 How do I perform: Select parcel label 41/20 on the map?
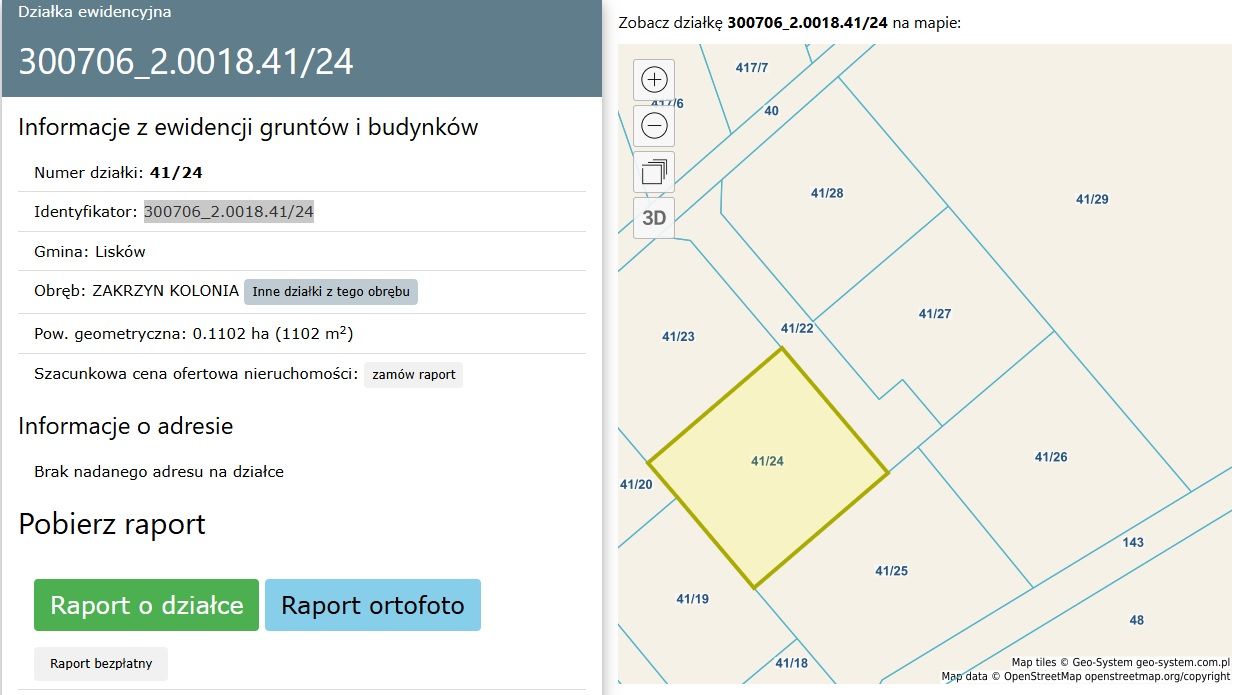(636, 485)
